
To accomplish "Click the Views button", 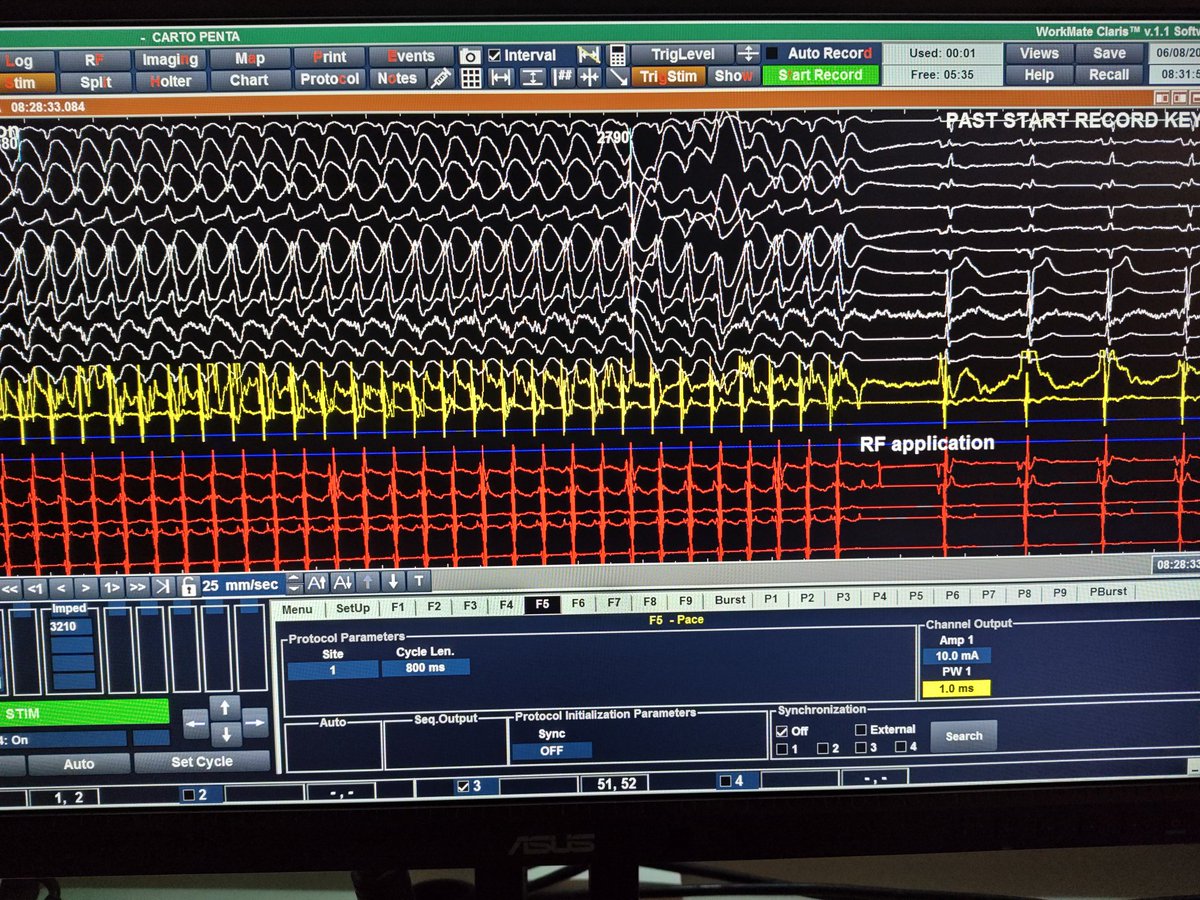I will coord(1039,53).
